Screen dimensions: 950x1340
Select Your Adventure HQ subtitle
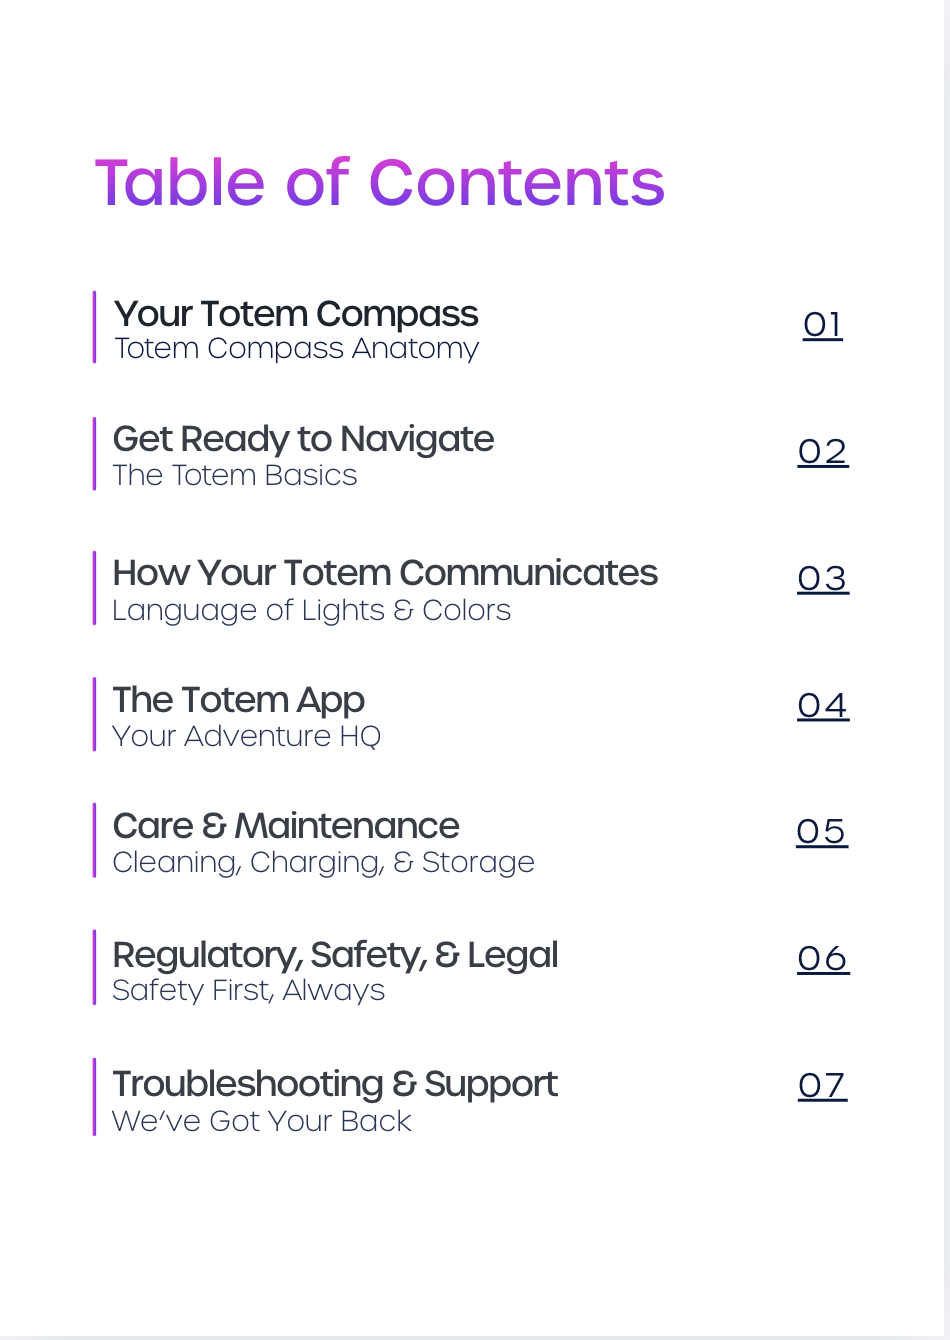(246, 737)
